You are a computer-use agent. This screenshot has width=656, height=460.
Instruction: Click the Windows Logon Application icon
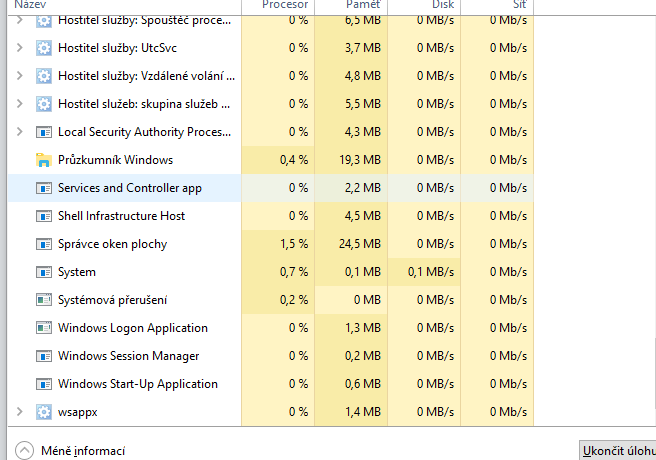pyautogui.click(x=43, y=328)
